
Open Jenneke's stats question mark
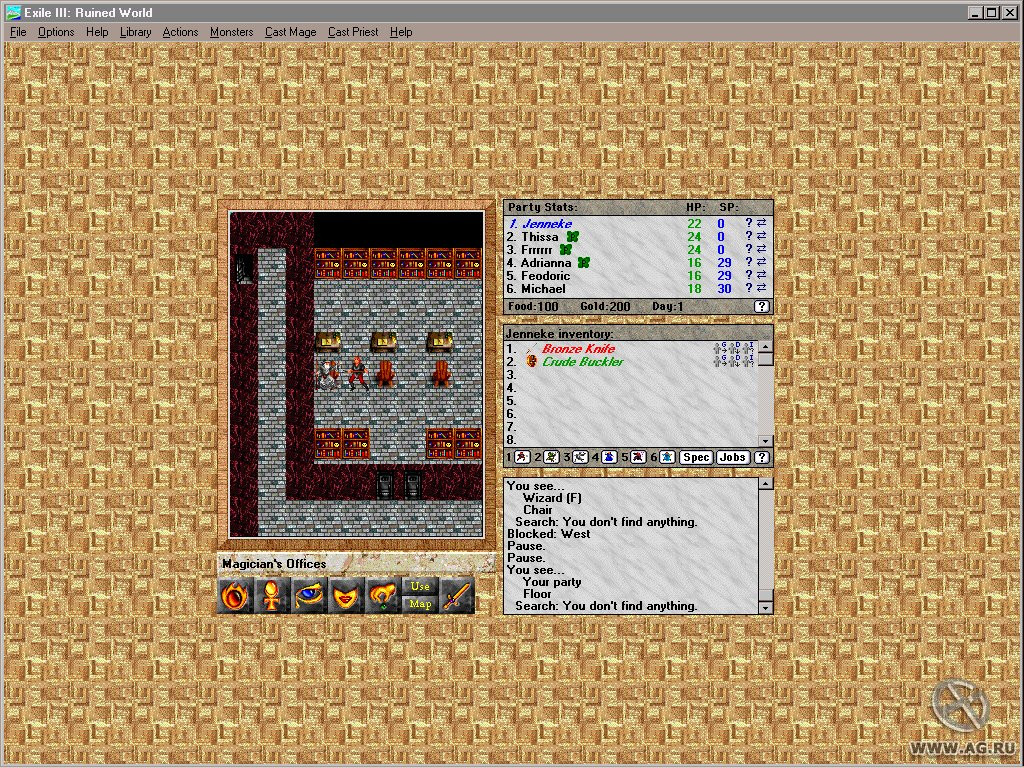tap(749, 223)
